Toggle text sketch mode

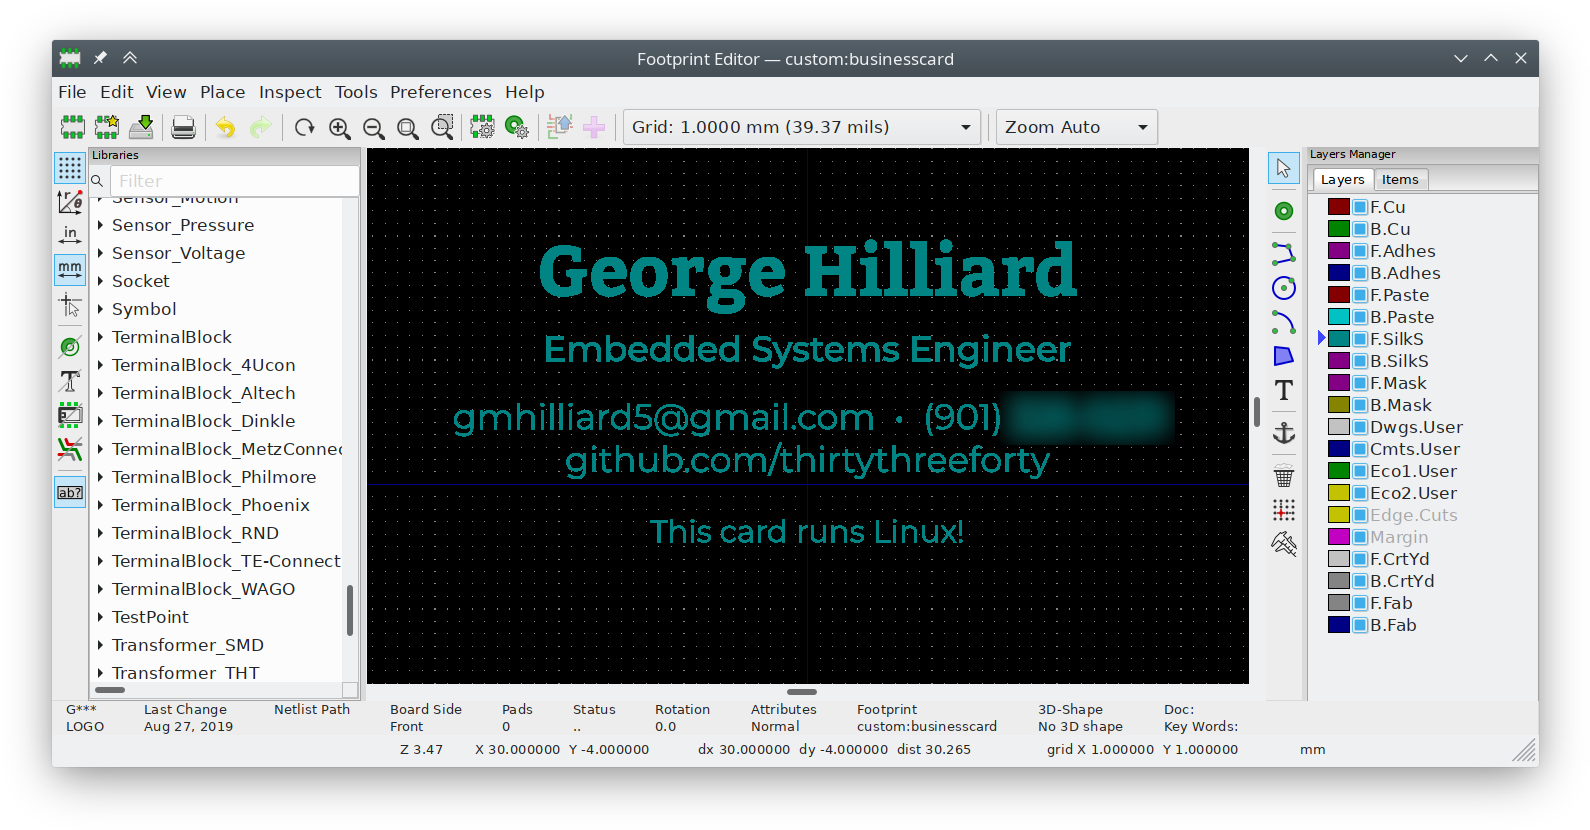[70, 381]
